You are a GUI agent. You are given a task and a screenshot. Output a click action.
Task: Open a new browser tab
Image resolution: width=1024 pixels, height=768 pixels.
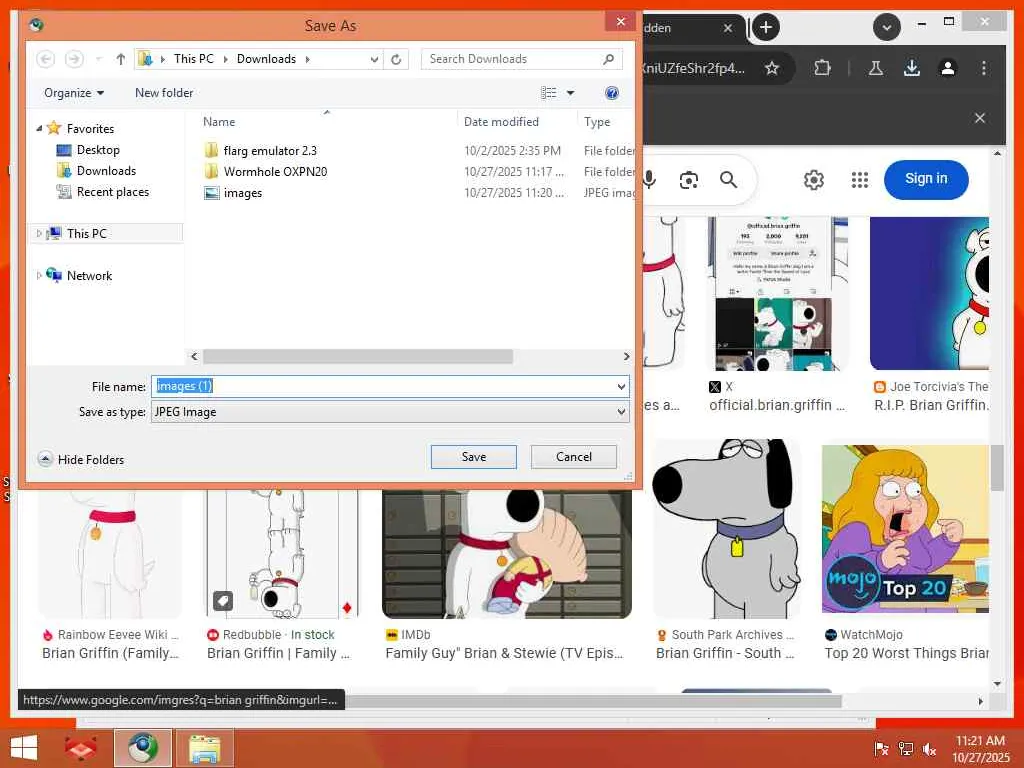coord(766,27)
